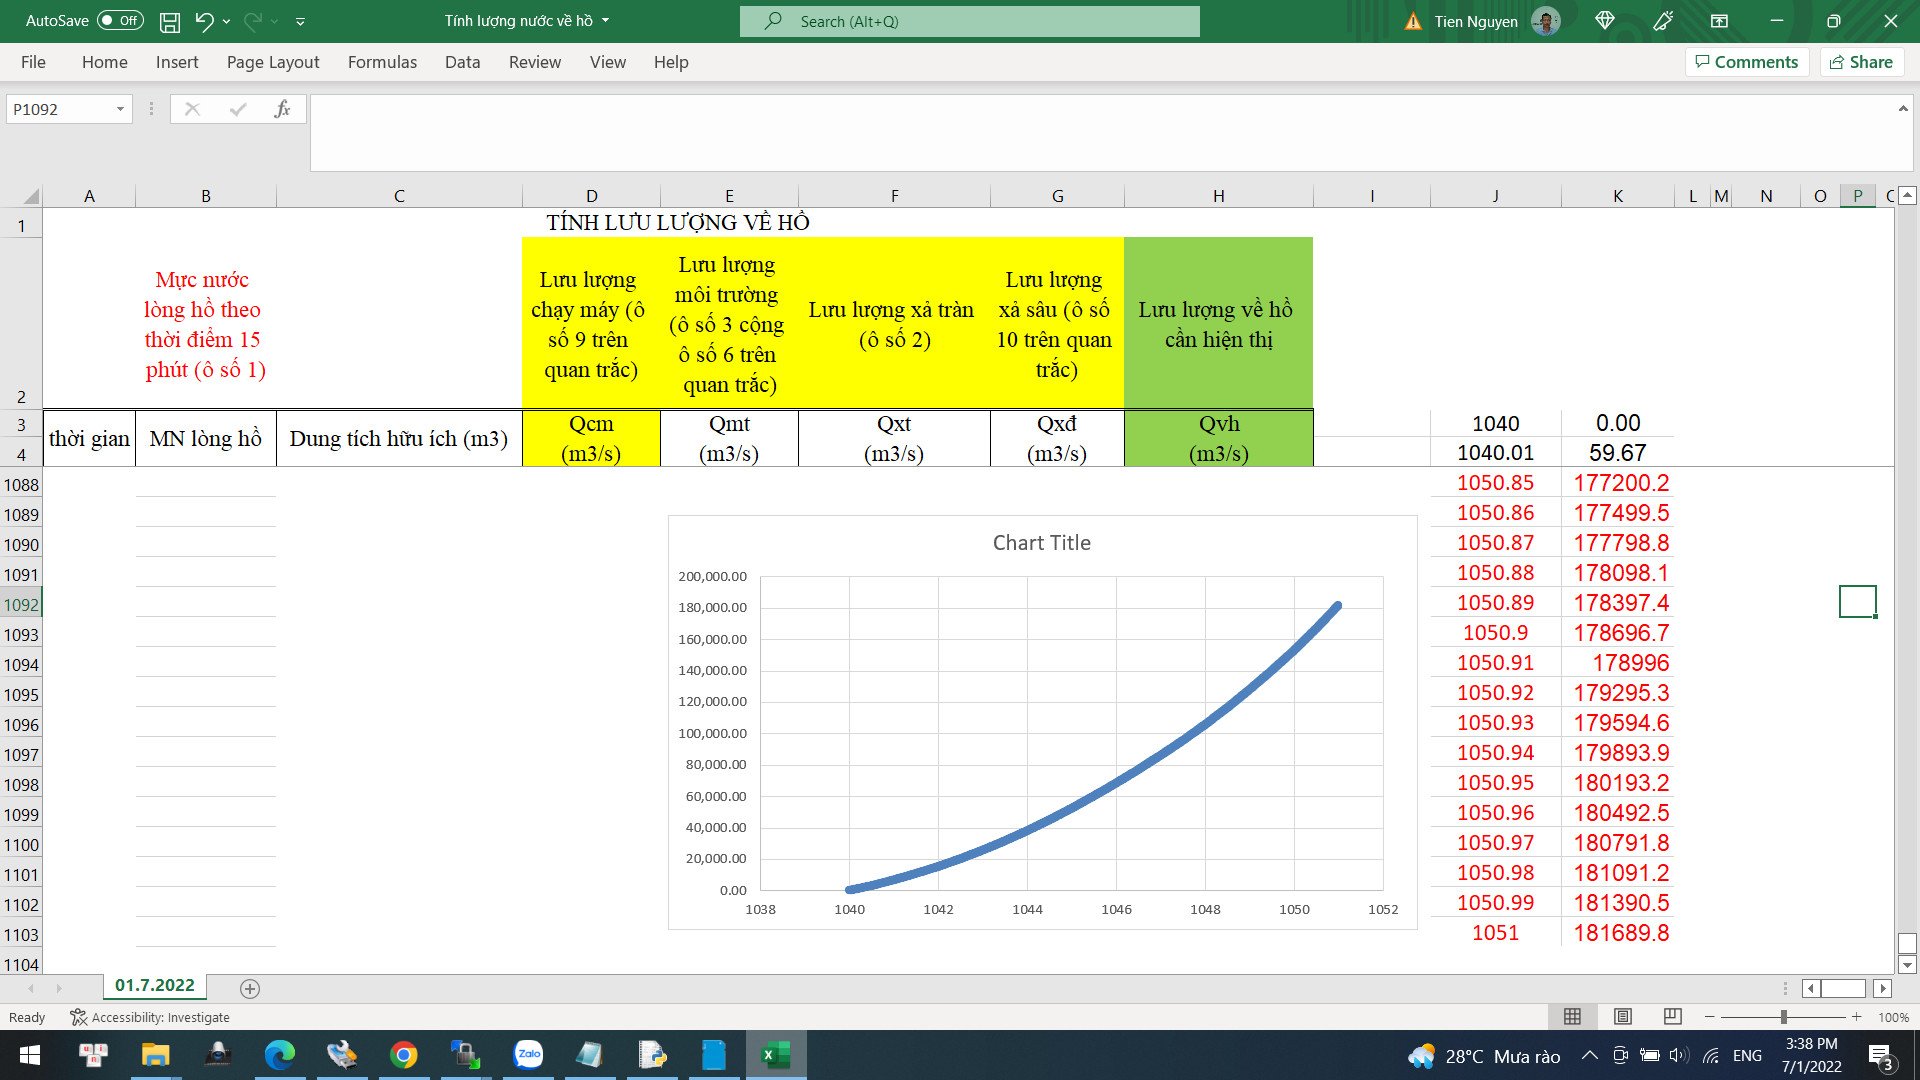Screen dimensions: 1920x1080
Task: Click the Share button
Action: [1861, 62]
